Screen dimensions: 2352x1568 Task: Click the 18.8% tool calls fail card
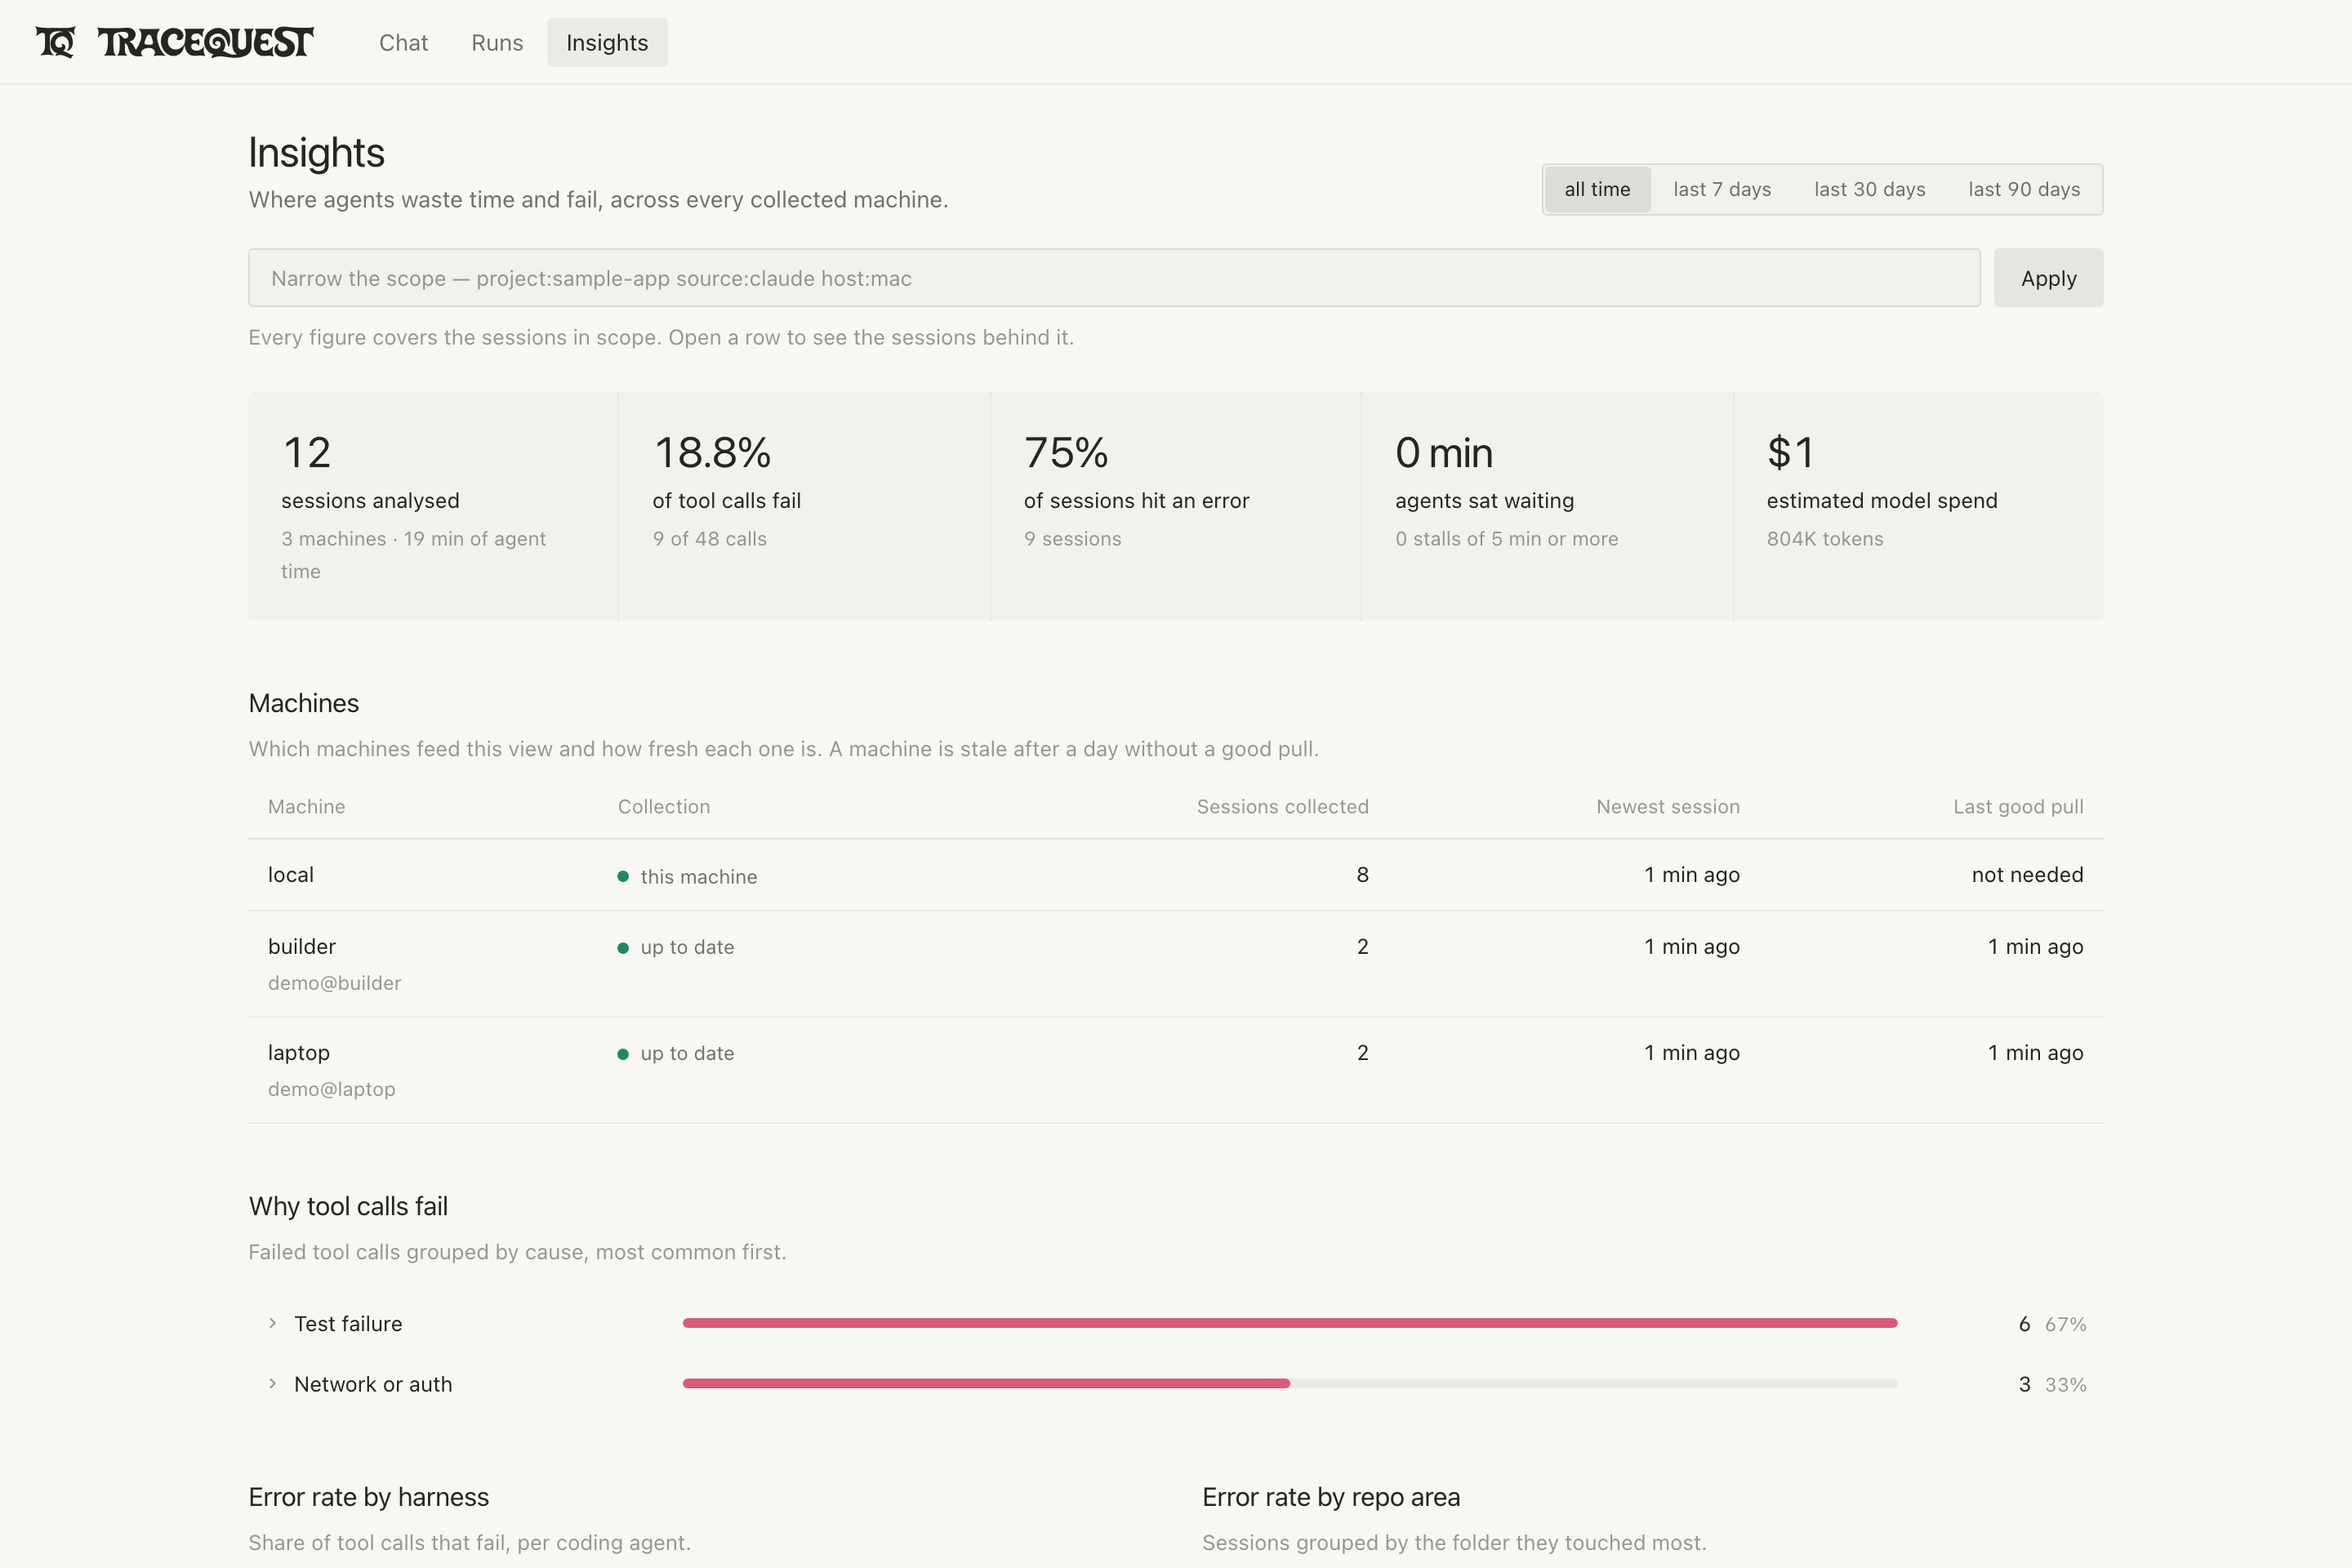pos(804,506)
